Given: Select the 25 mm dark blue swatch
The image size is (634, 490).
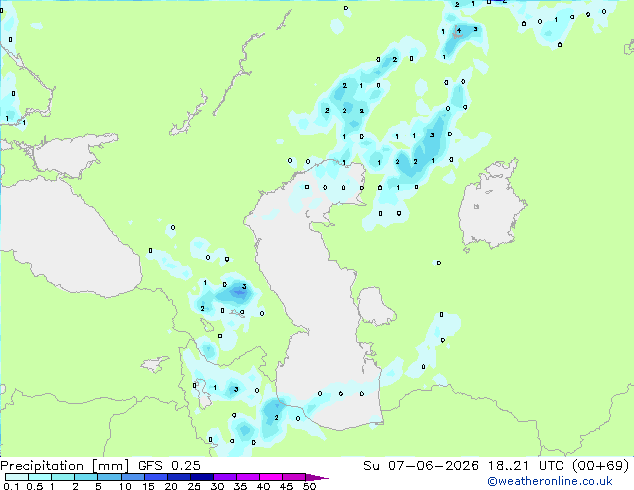Looking at the screenshot, I should (x=202, y=477).
